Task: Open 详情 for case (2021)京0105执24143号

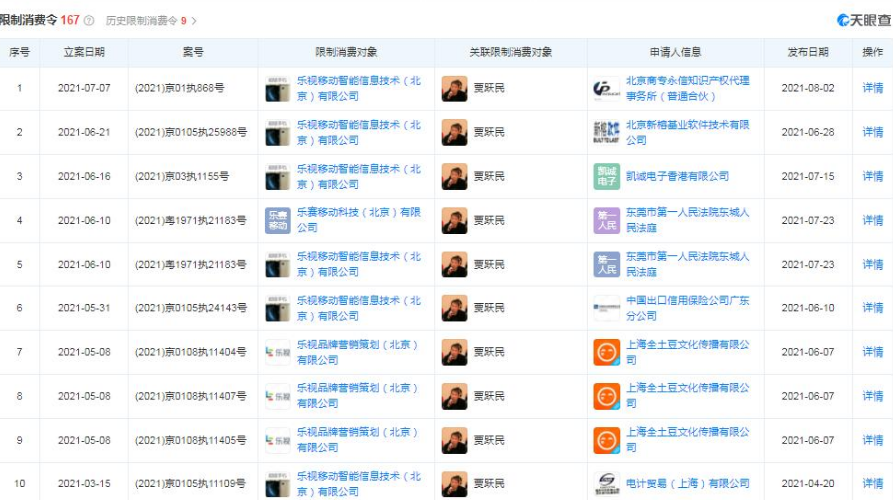Action: tap(872, 308)
